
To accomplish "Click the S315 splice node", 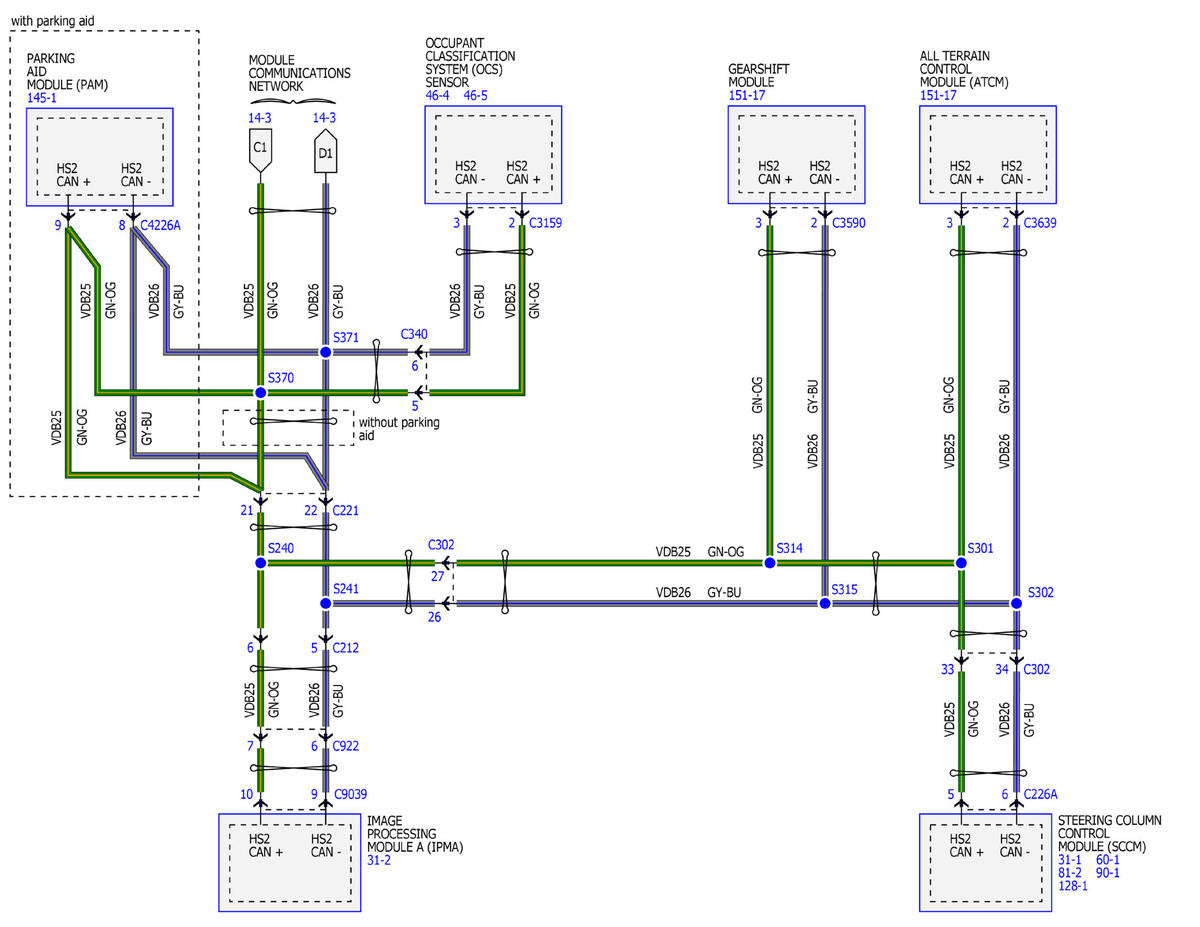I will click(825, 604).
